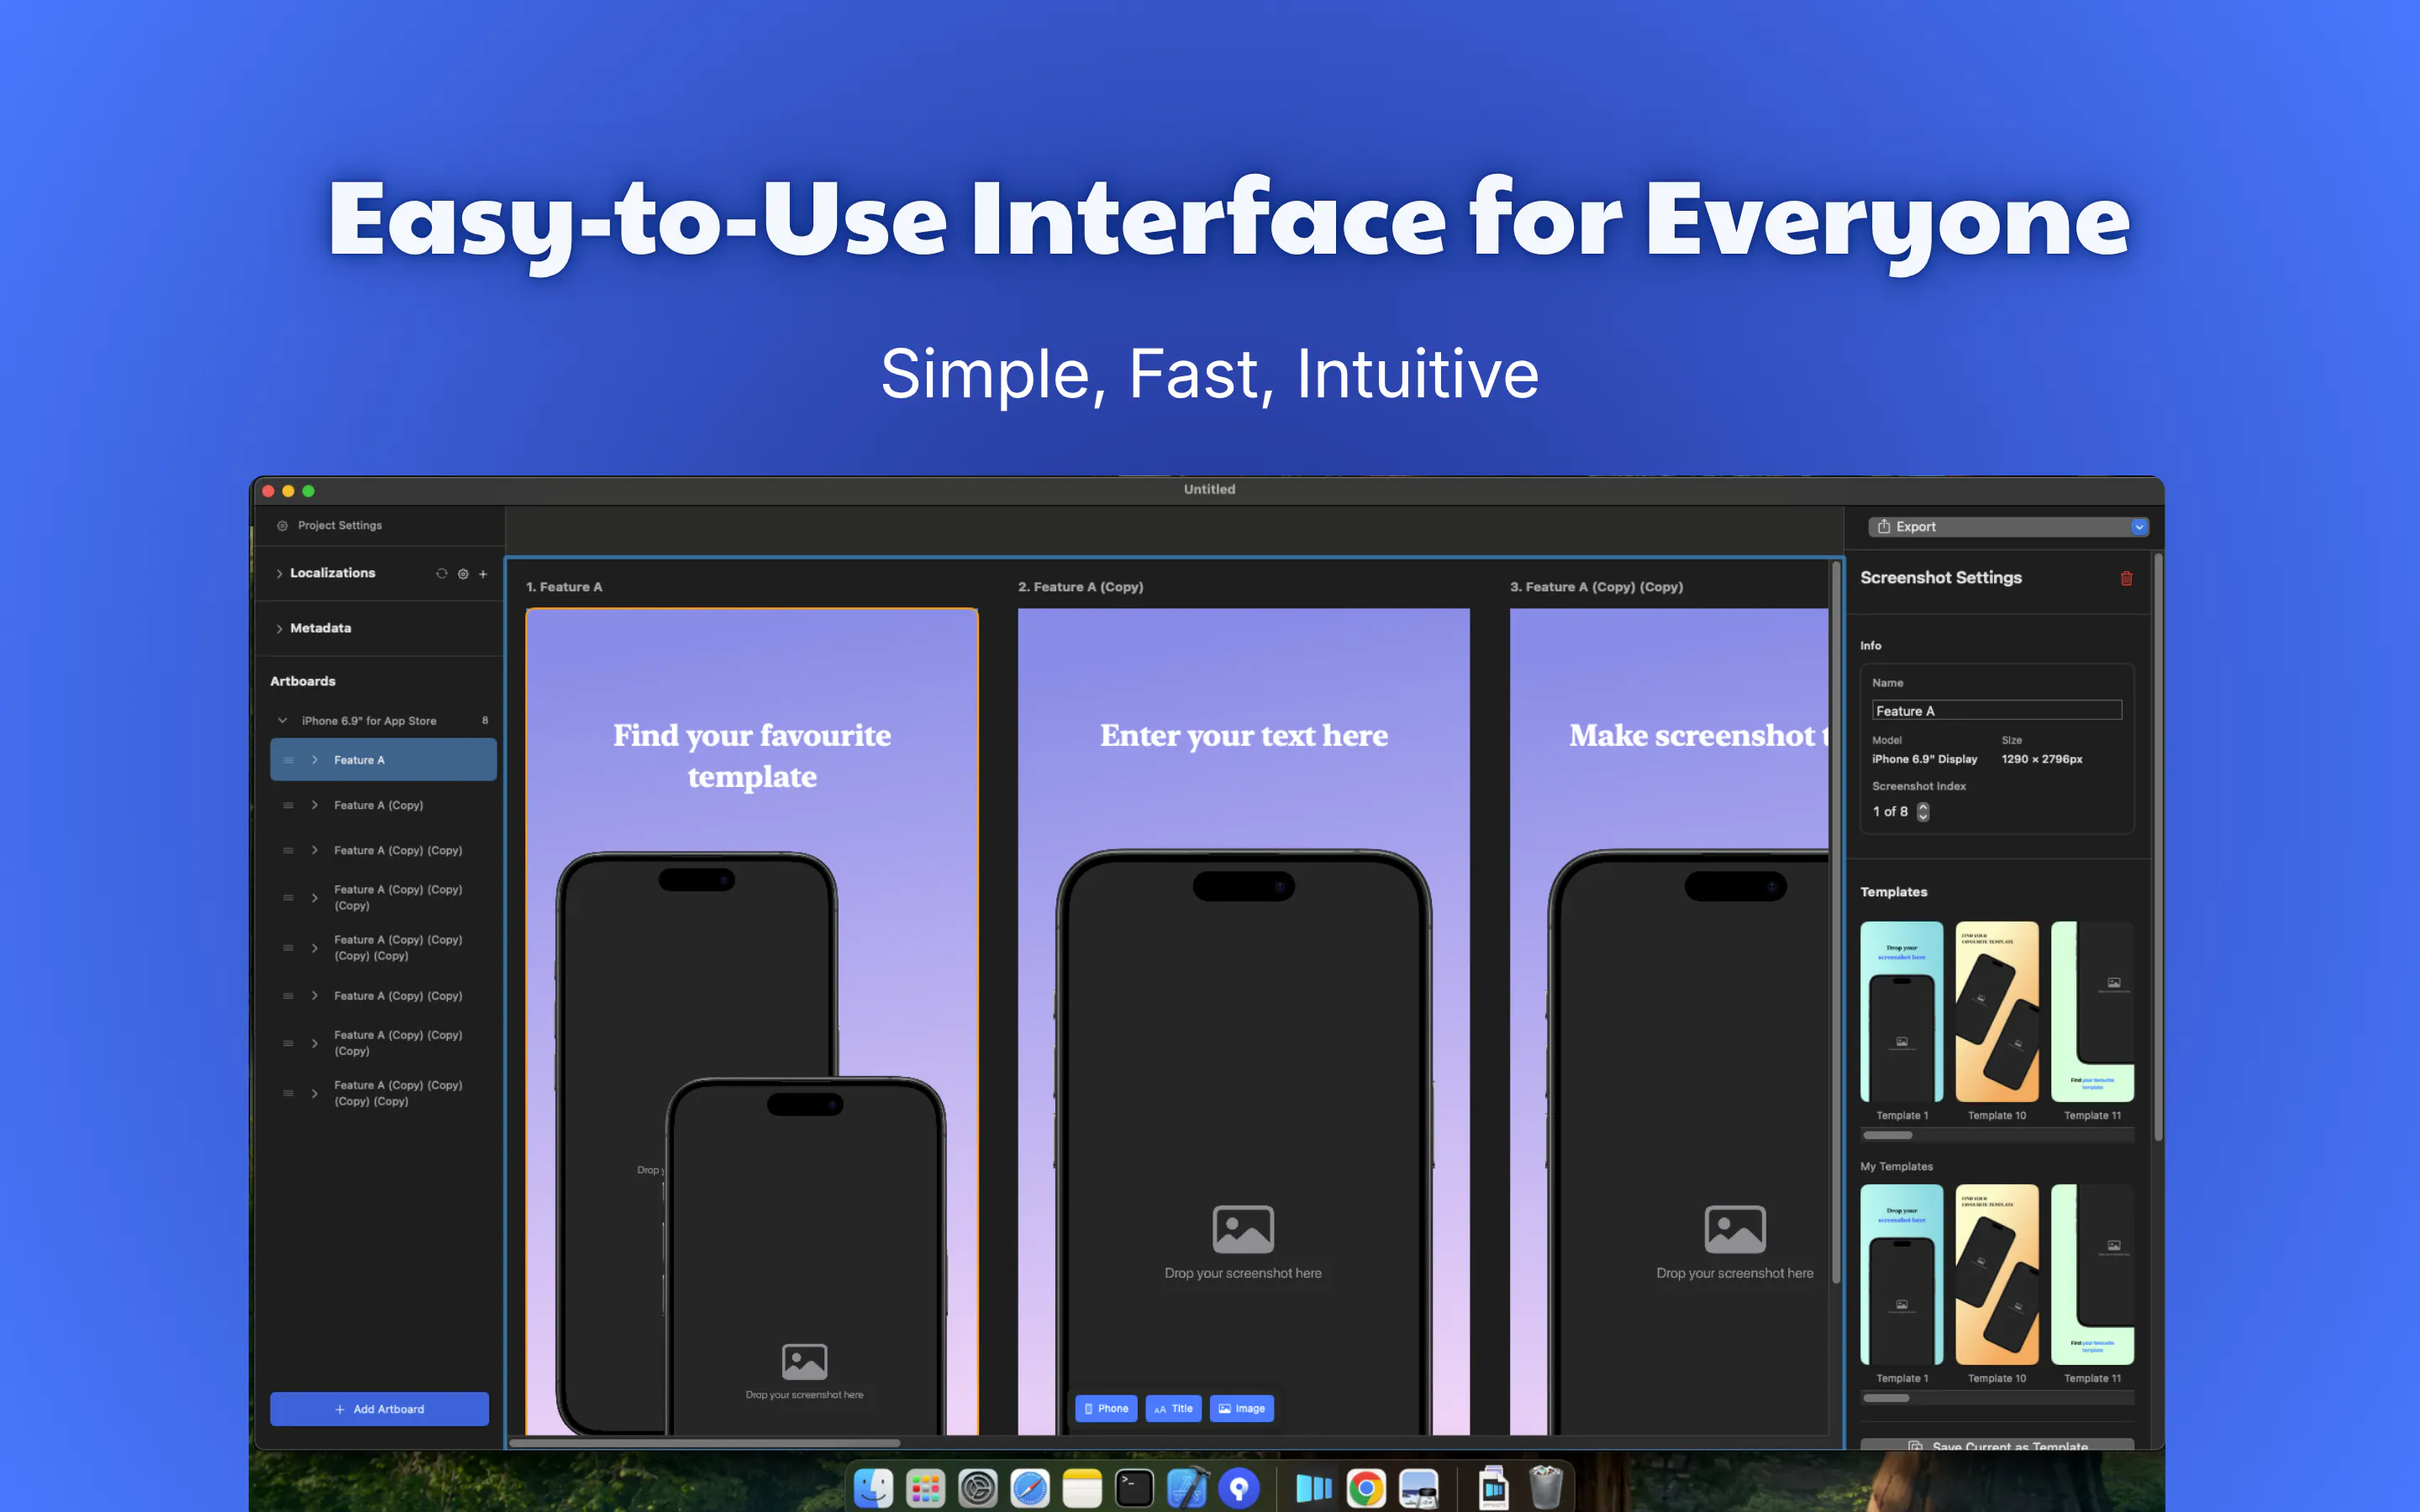Open the Localizations settings gear
The width and height of the screenshot is (2420, 1512).
coord(463,574)
